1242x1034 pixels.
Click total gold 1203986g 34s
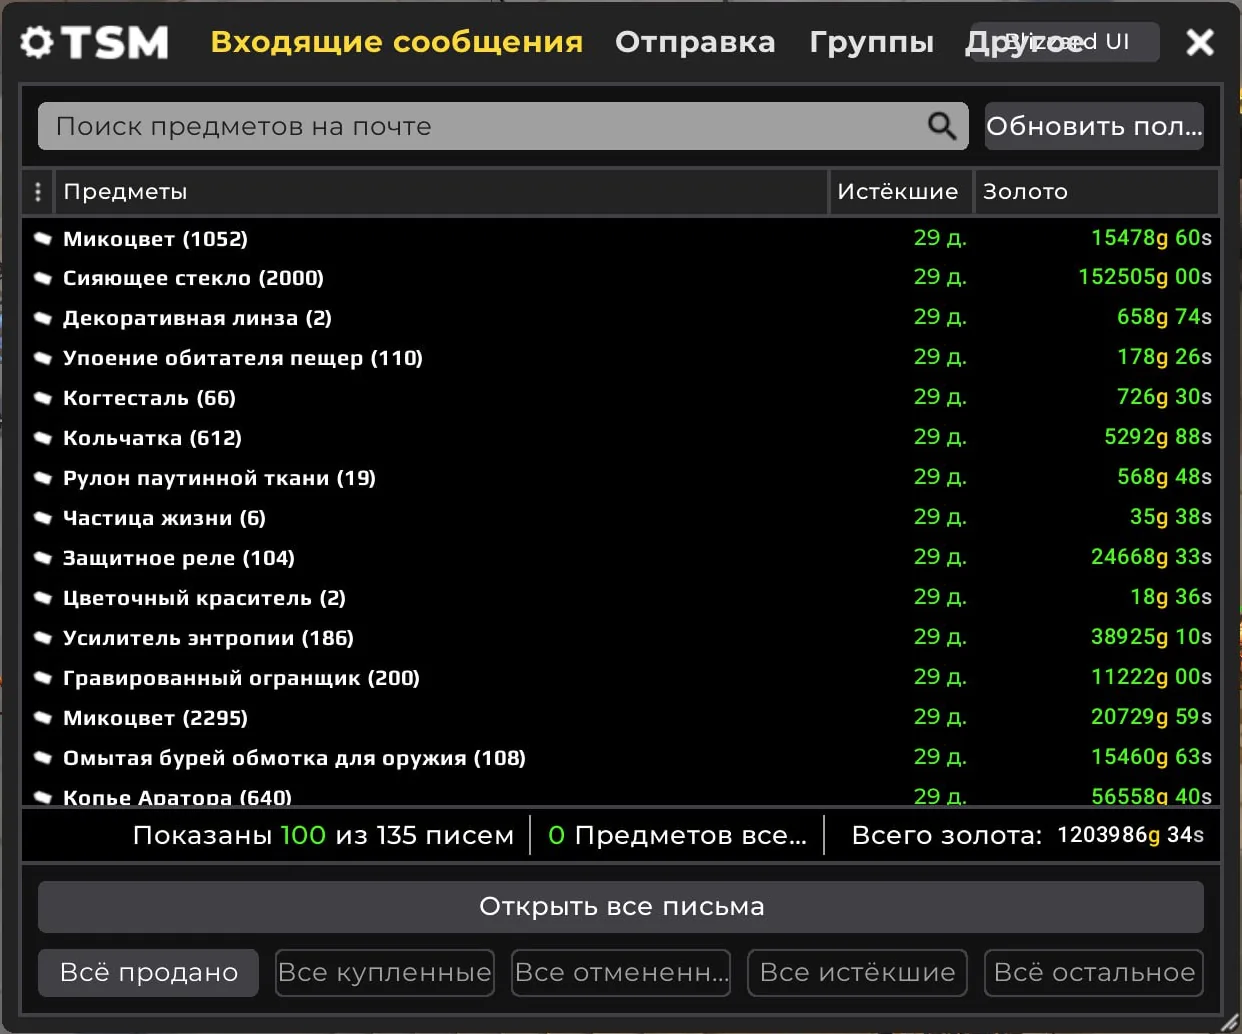(x=1130, y=835)
